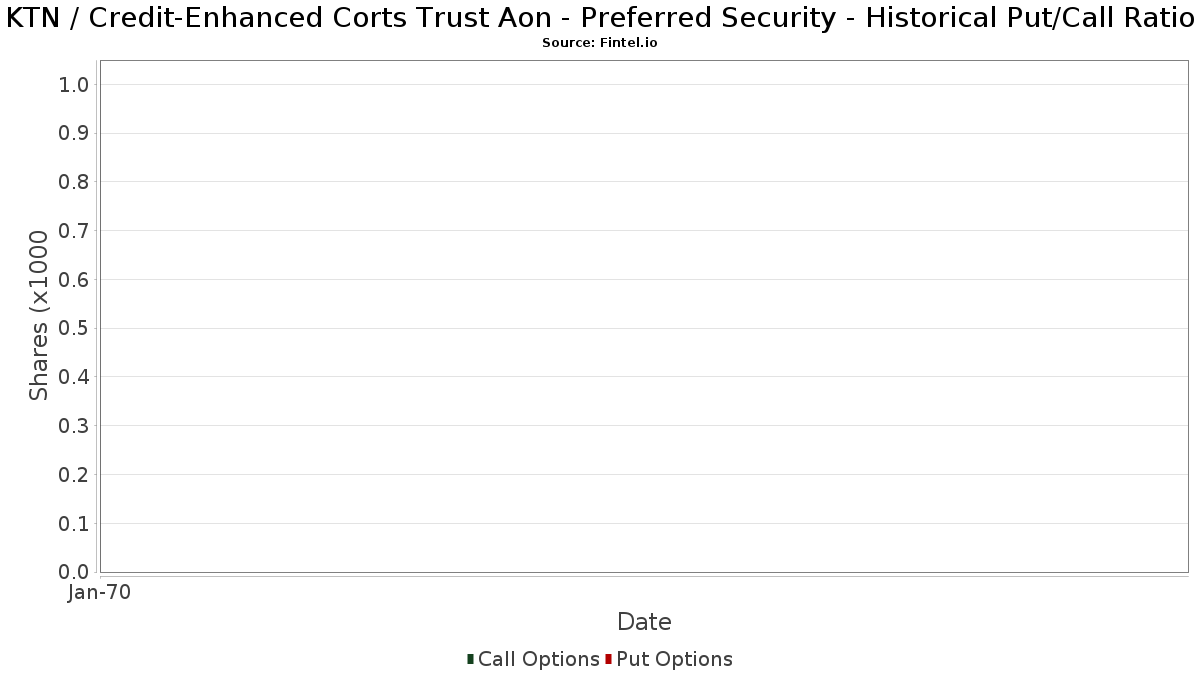Click the 0.7 y-axis tick label
Image resolution: width=1200 pixels, height=675 pixels.
pos(75,231)
